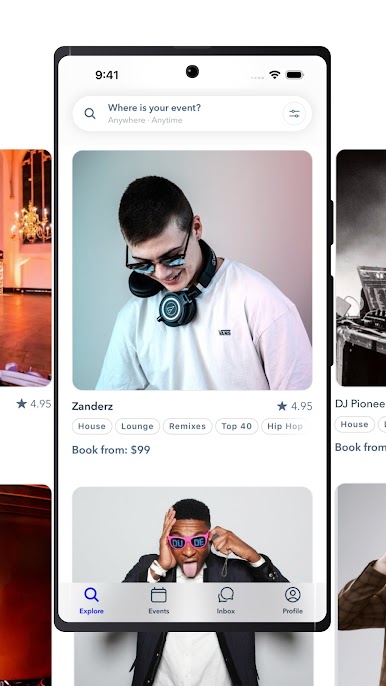Select the House genre chip under Zanderz

click(x=92, y=426)
